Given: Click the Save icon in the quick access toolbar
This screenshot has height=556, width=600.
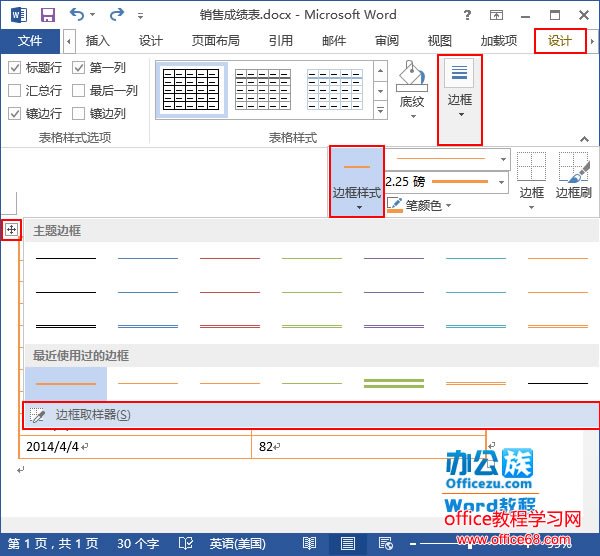Looking at the screenshot, I should 48,15.
